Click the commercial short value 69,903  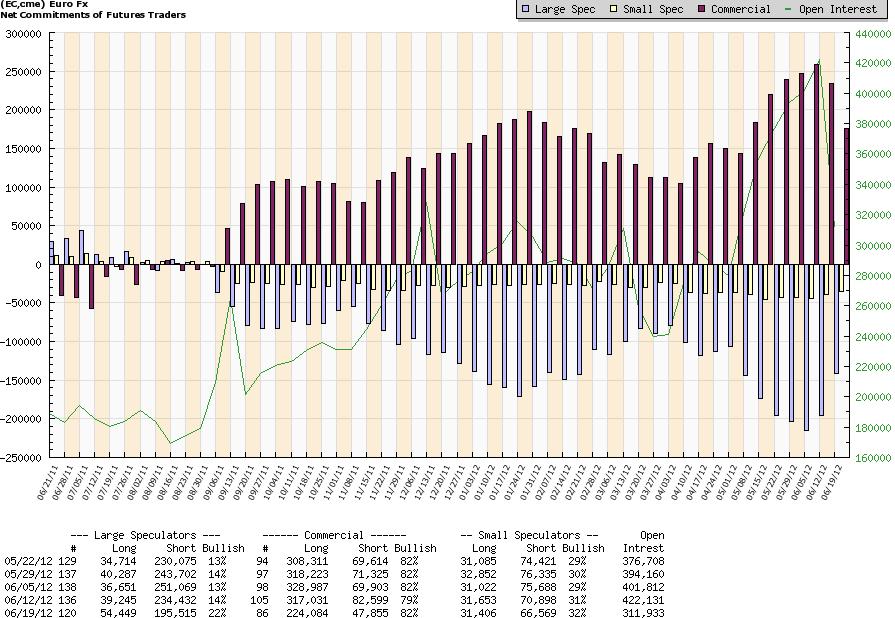pyautogui.click(x=370, y=587)
